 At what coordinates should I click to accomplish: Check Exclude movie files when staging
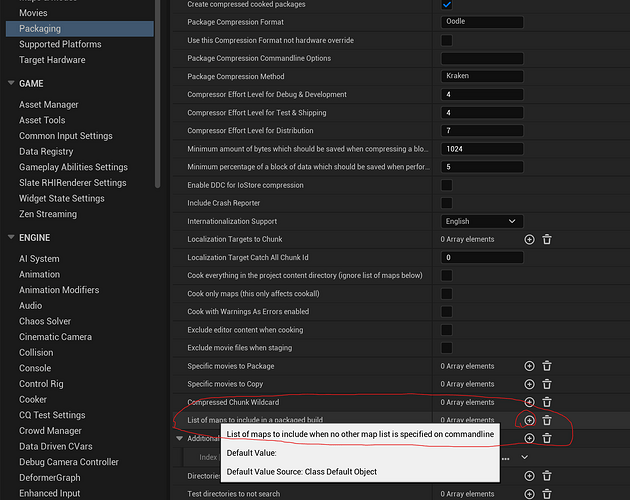click(446, 348)
